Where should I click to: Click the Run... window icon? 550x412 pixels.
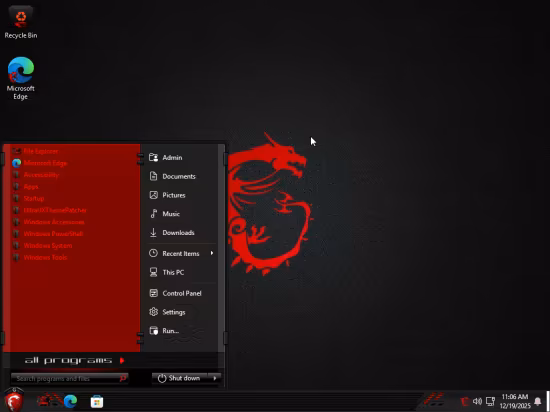coord(154,331)
